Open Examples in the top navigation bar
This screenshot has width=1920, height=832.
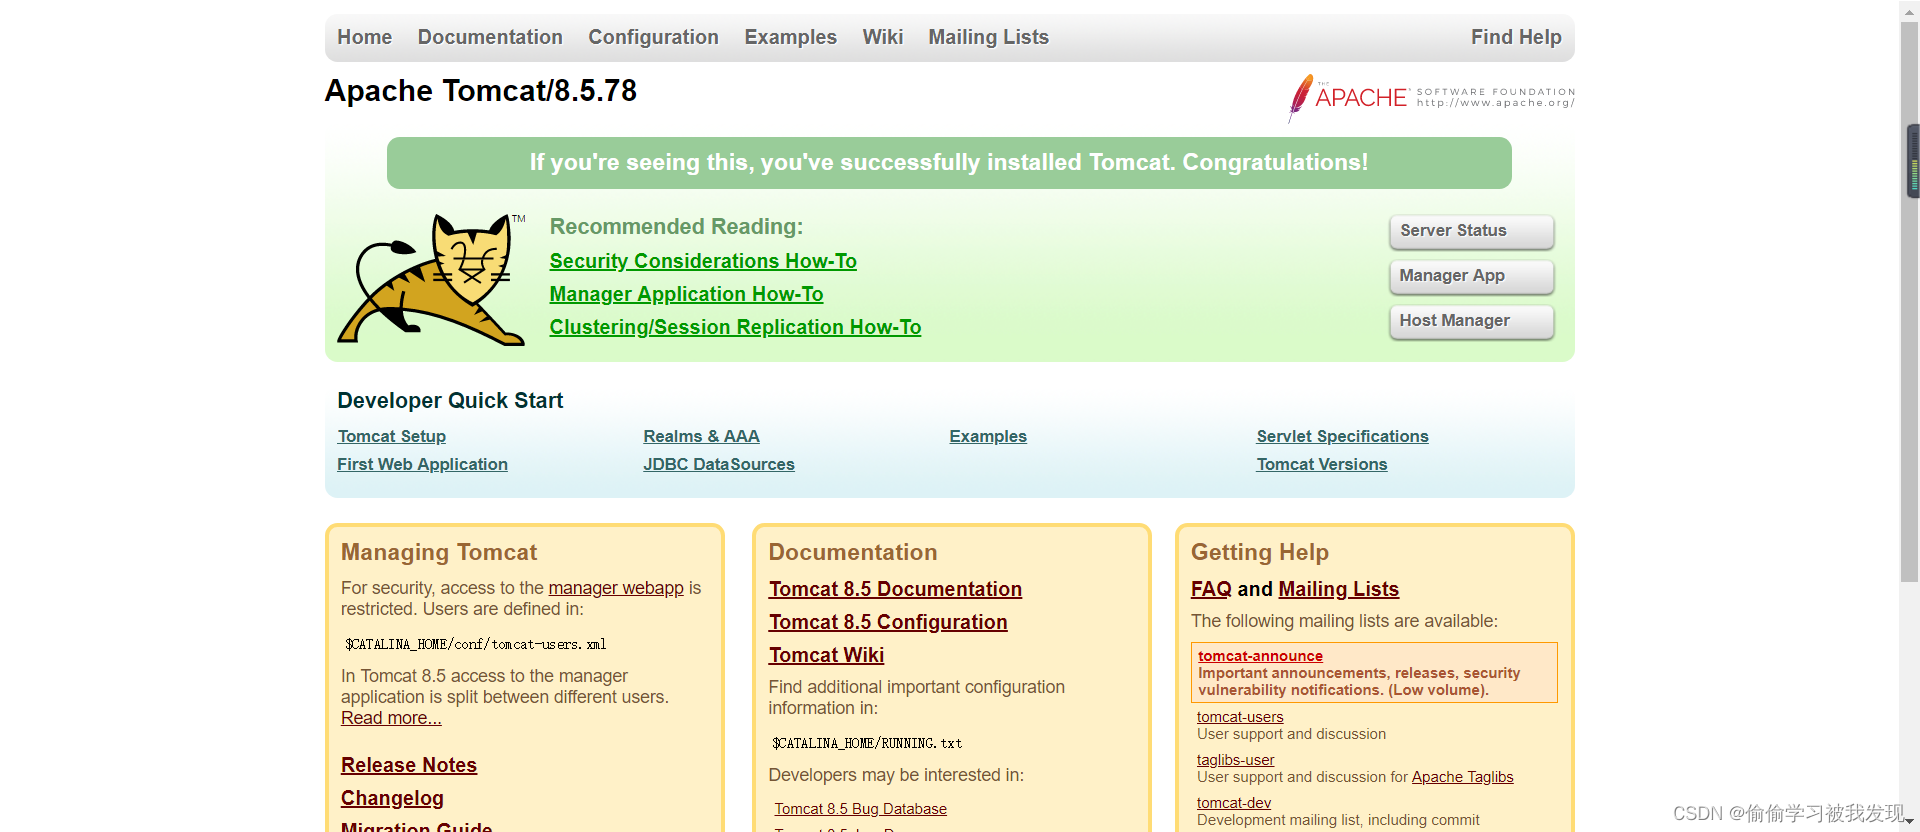pyautogui.click(x=790, y=37)
